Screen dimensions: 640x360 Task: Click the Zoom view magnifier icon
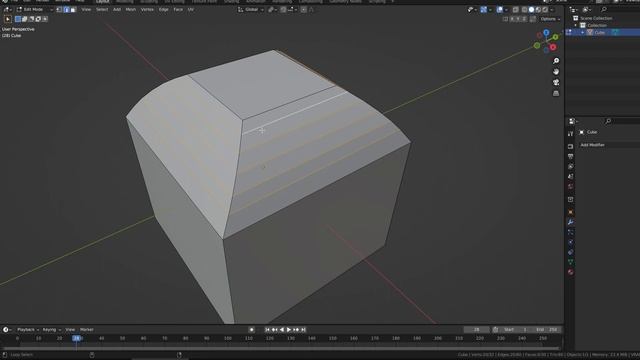(556, 61)
